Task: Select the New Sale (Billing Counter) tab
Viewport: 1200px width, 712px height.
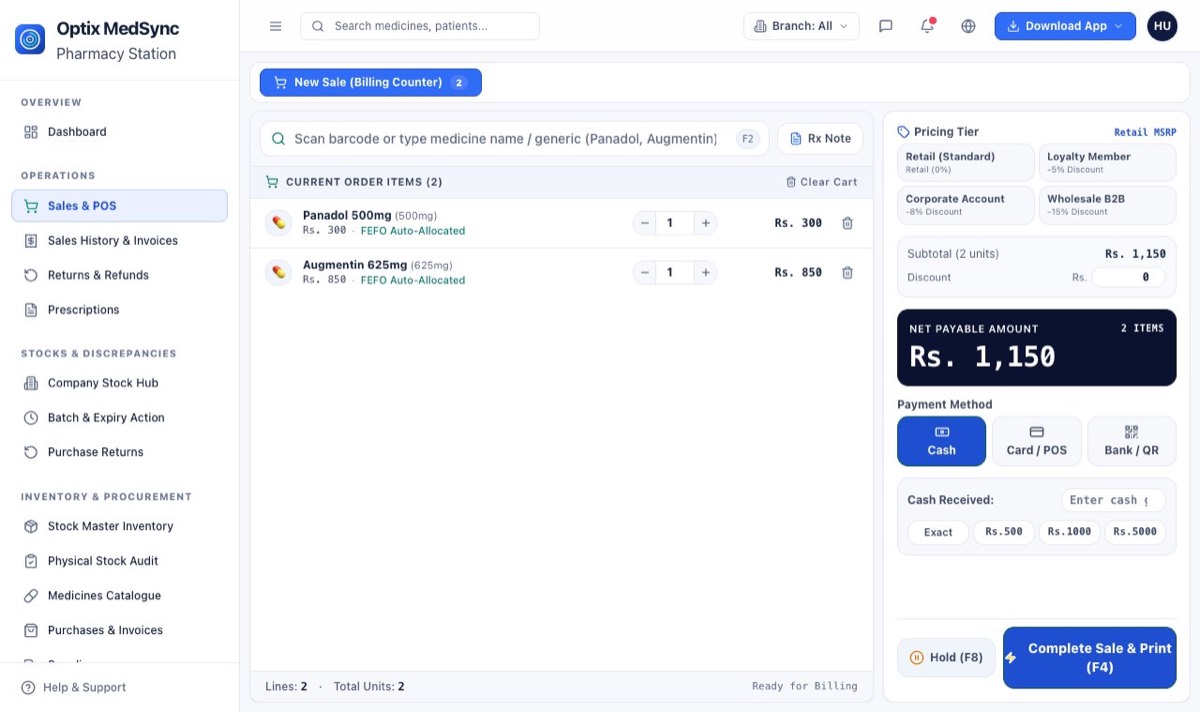Action: (370, 82)
